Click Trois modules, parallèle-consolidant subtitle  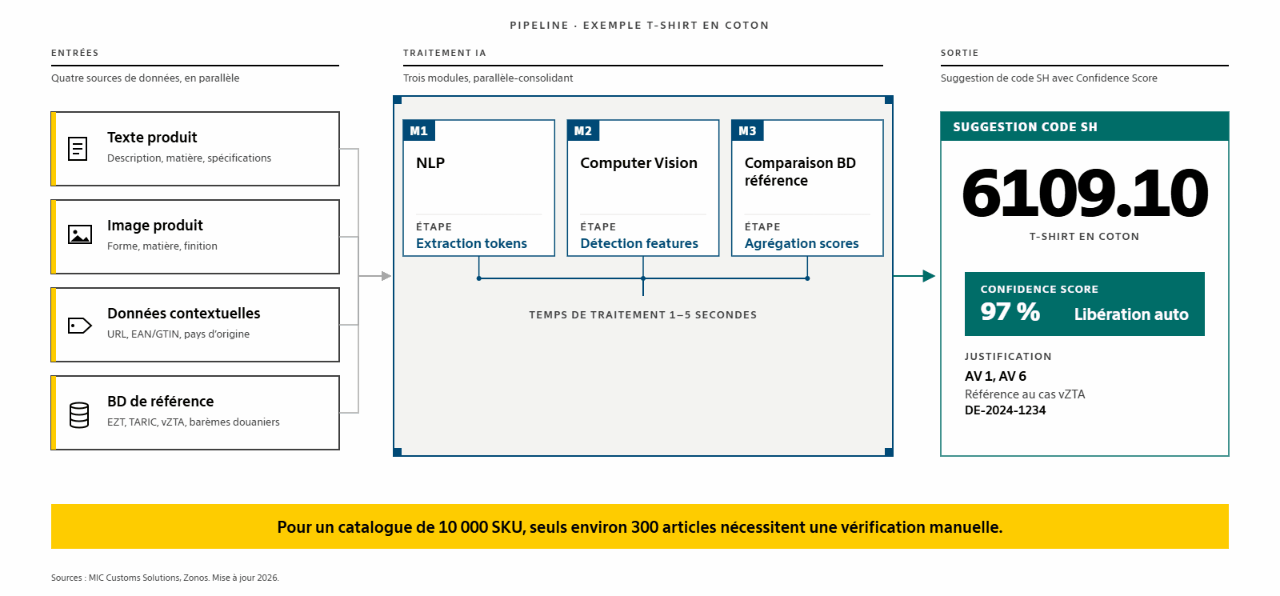pyautogui.click(x=488, y=78)
